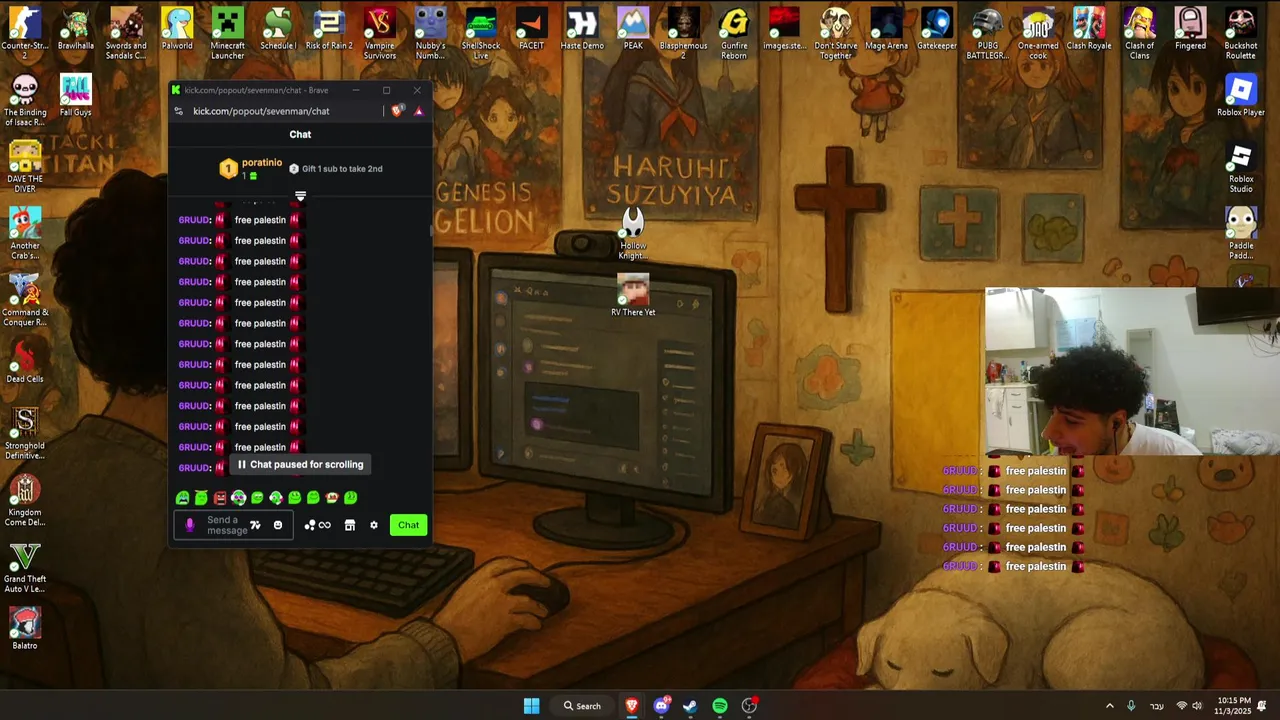The height and width of the screenshot is (720, 1280).
Task: Open the chat settings gear
Action: (374, 525)
